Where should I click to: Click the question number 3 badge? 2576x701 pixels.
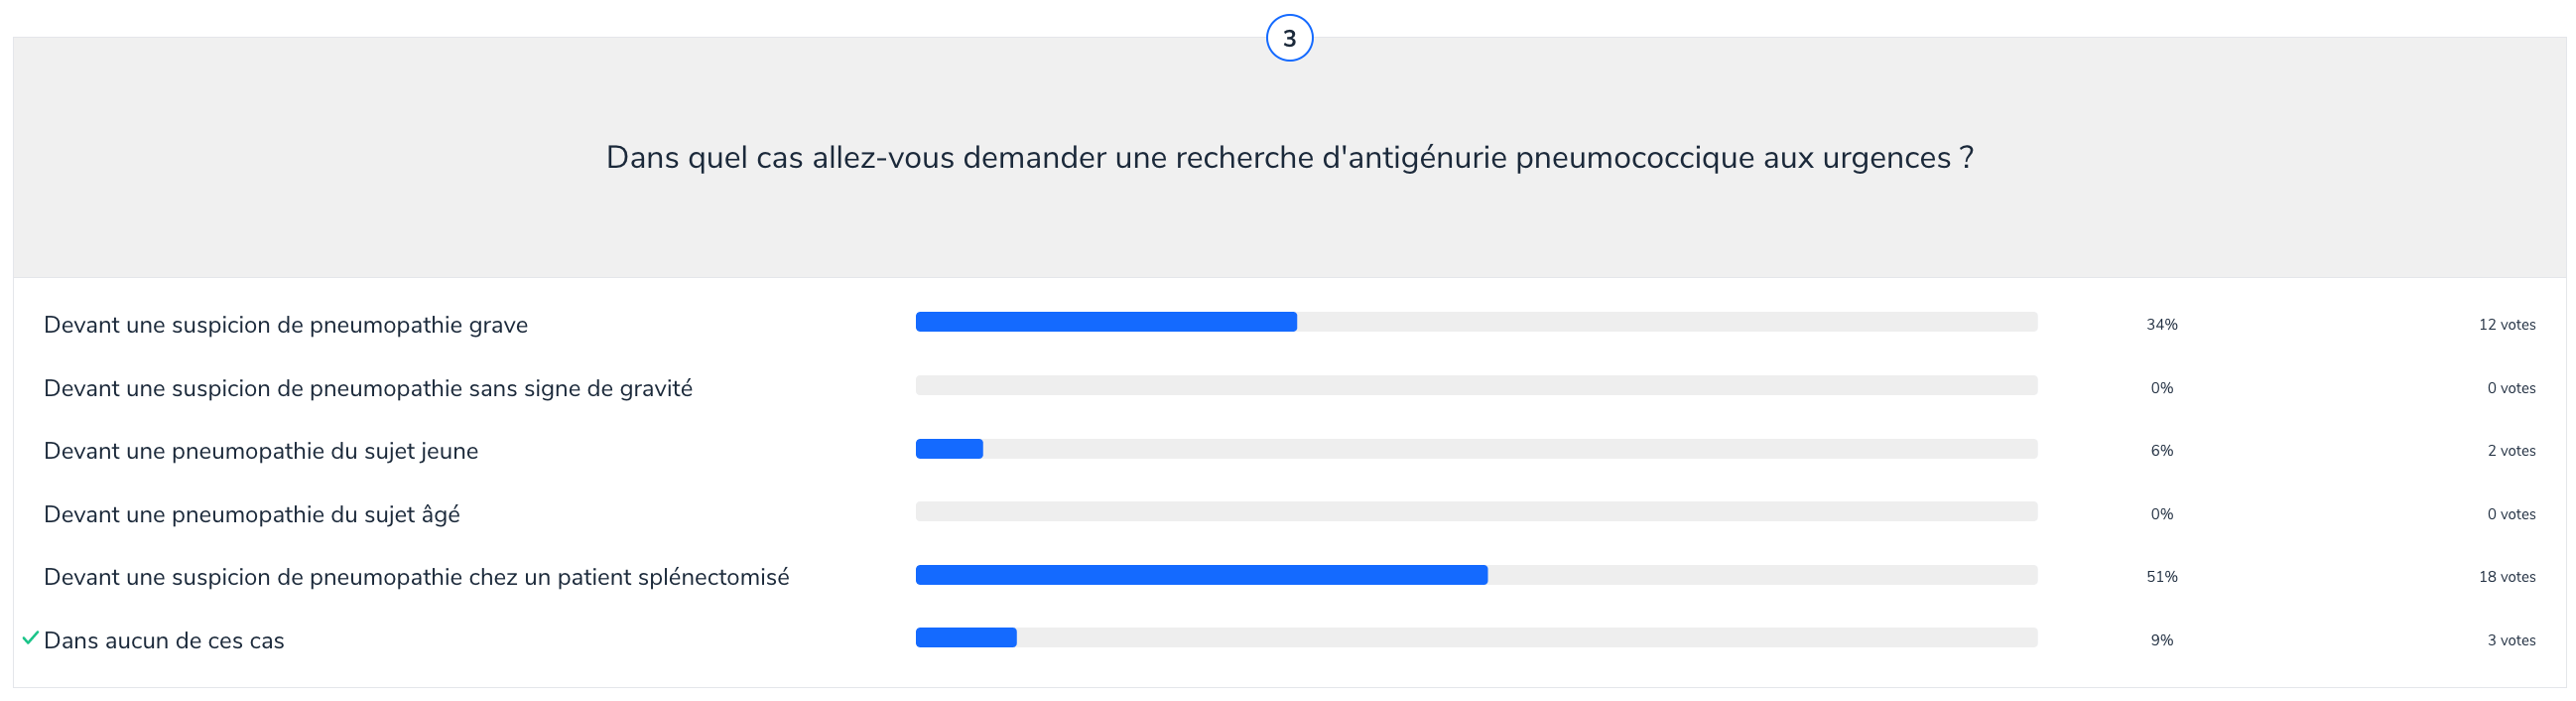[1289, 38]
